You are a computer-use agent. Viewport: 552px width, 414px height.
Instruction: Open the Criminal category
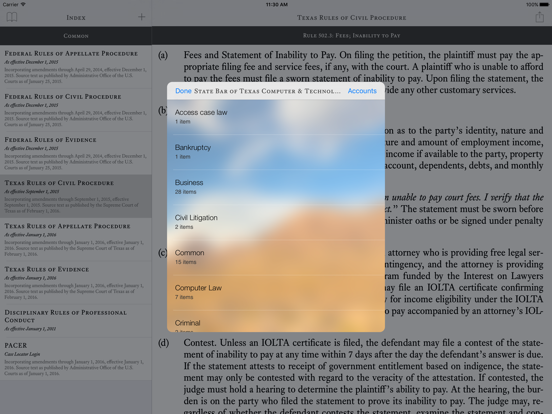pos(276,321)
